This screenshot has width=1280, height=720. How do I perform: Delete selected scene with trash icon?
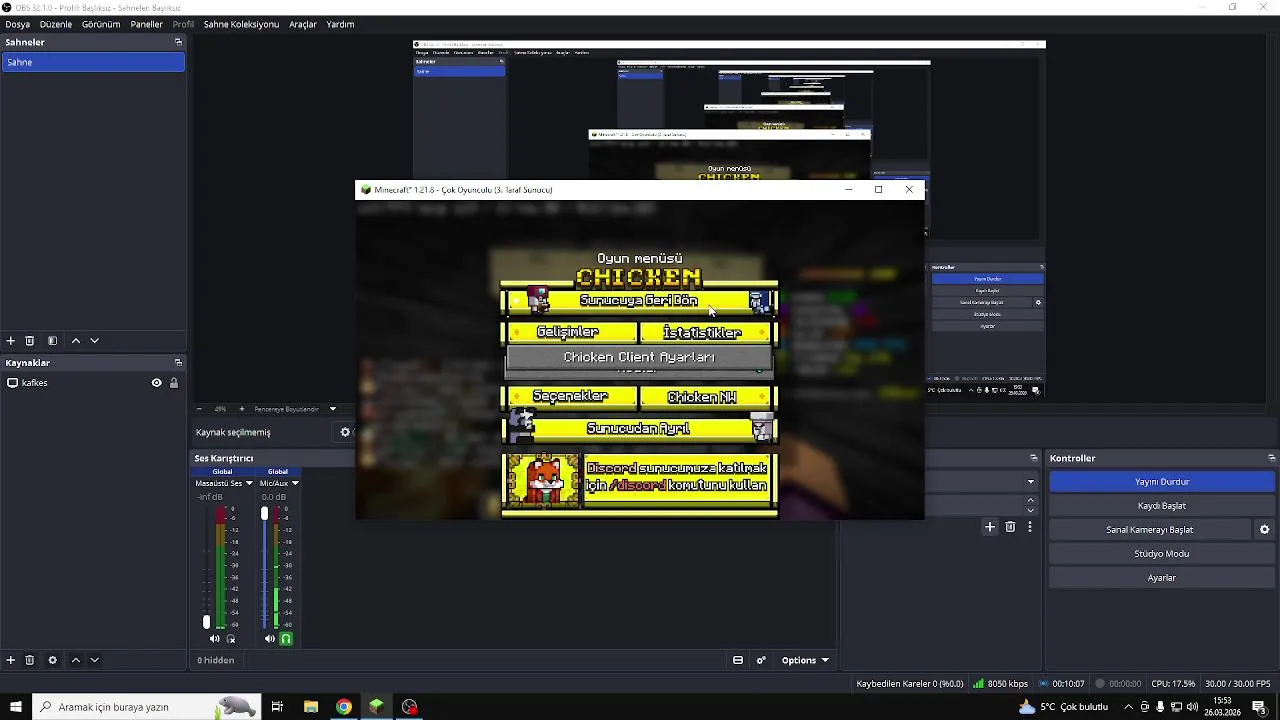(x=30, y=341)
